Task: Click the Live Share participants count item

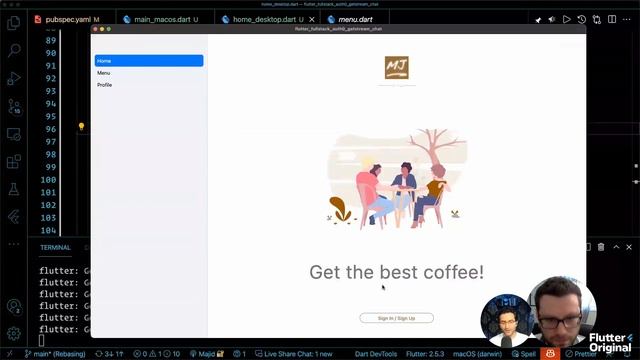Action: 239,354
